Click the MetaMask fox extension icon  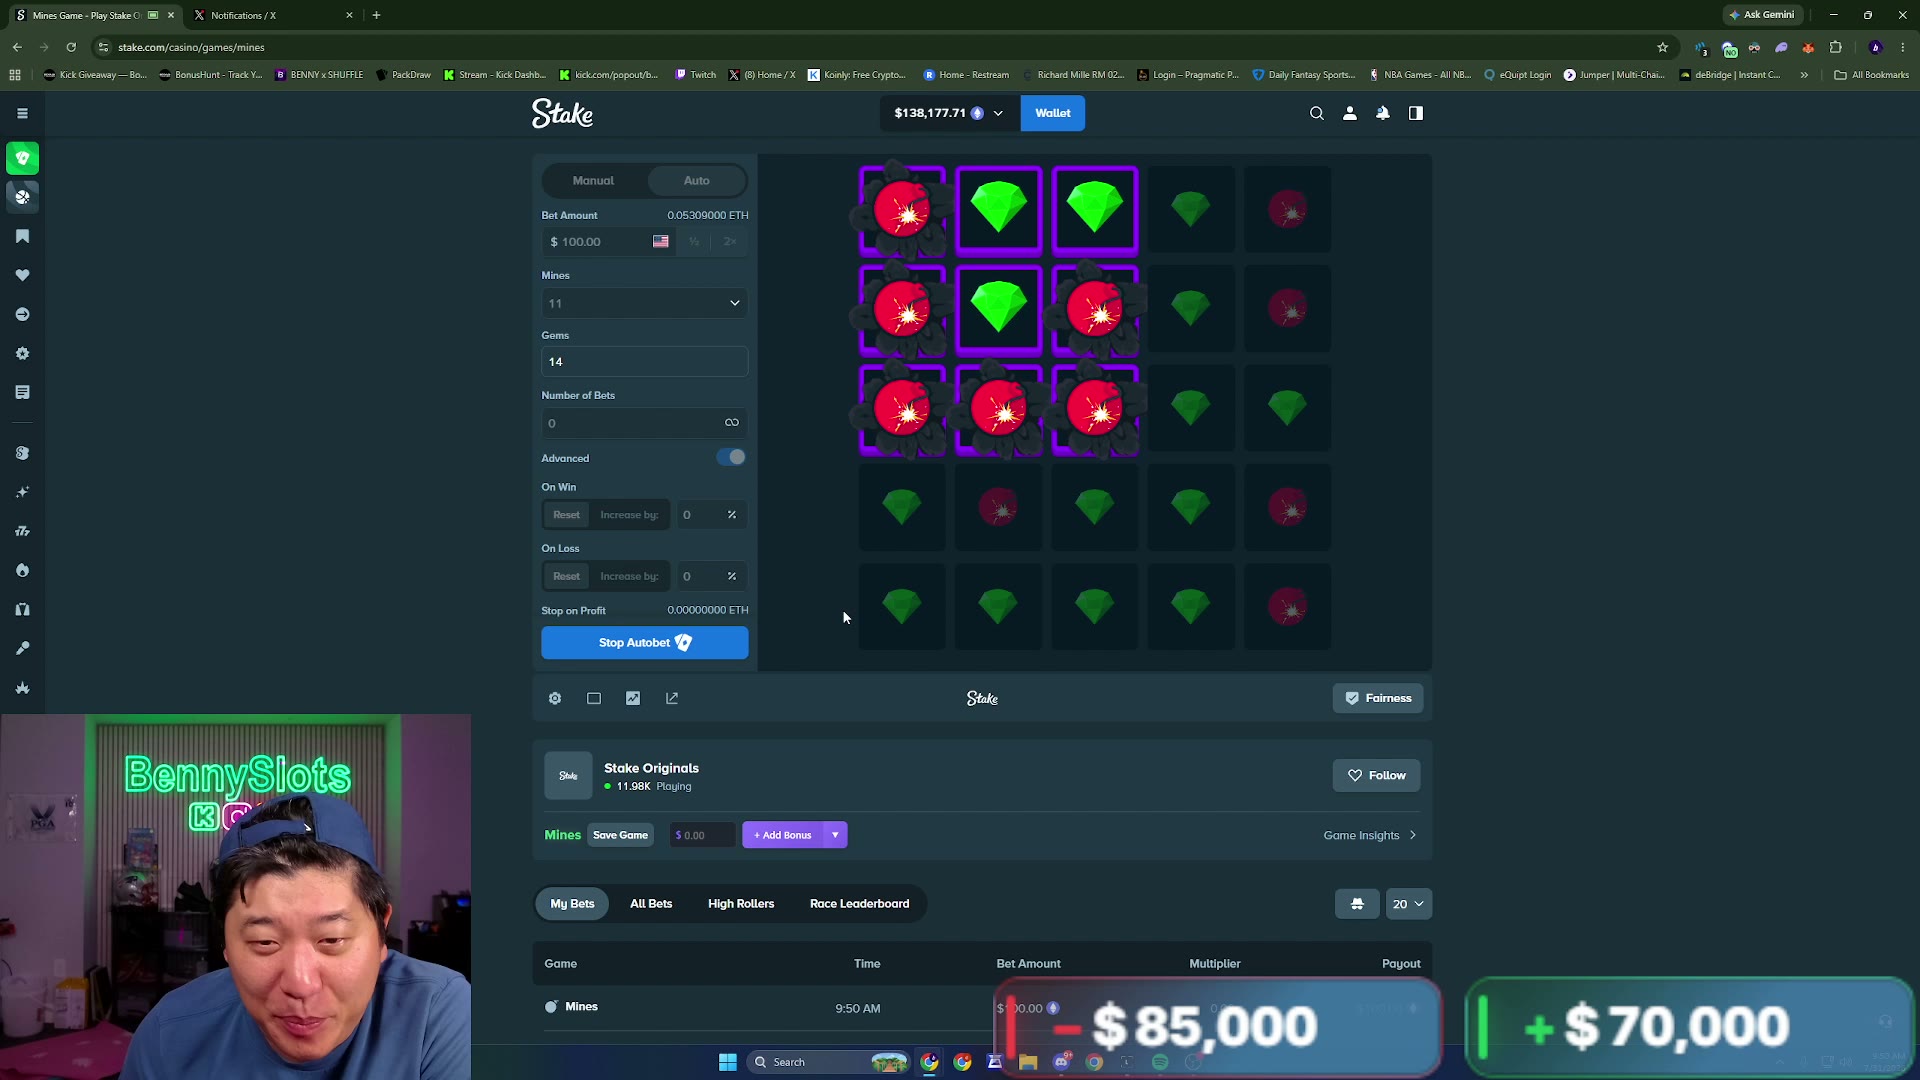1808,47
